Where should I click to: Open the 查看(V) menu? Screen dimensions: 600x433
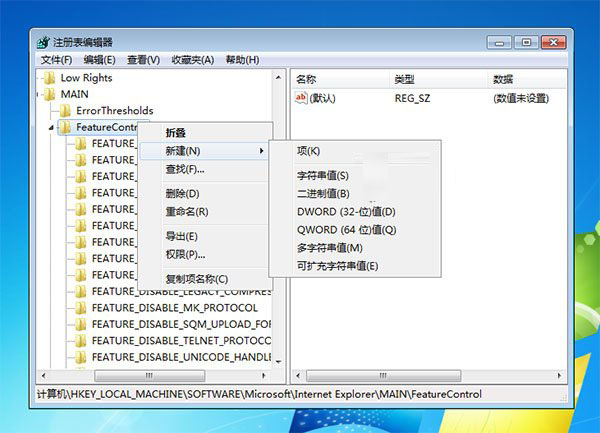143,60
